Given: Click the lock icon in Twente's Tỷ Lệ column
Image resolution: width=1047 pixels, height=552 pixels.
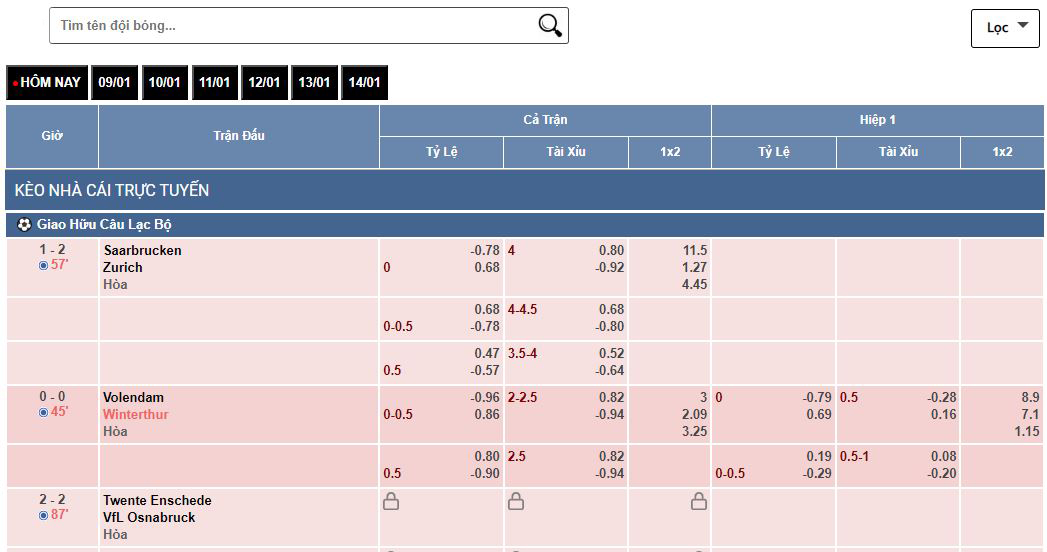Looking at the screenshot, I should tap(391, 501).
